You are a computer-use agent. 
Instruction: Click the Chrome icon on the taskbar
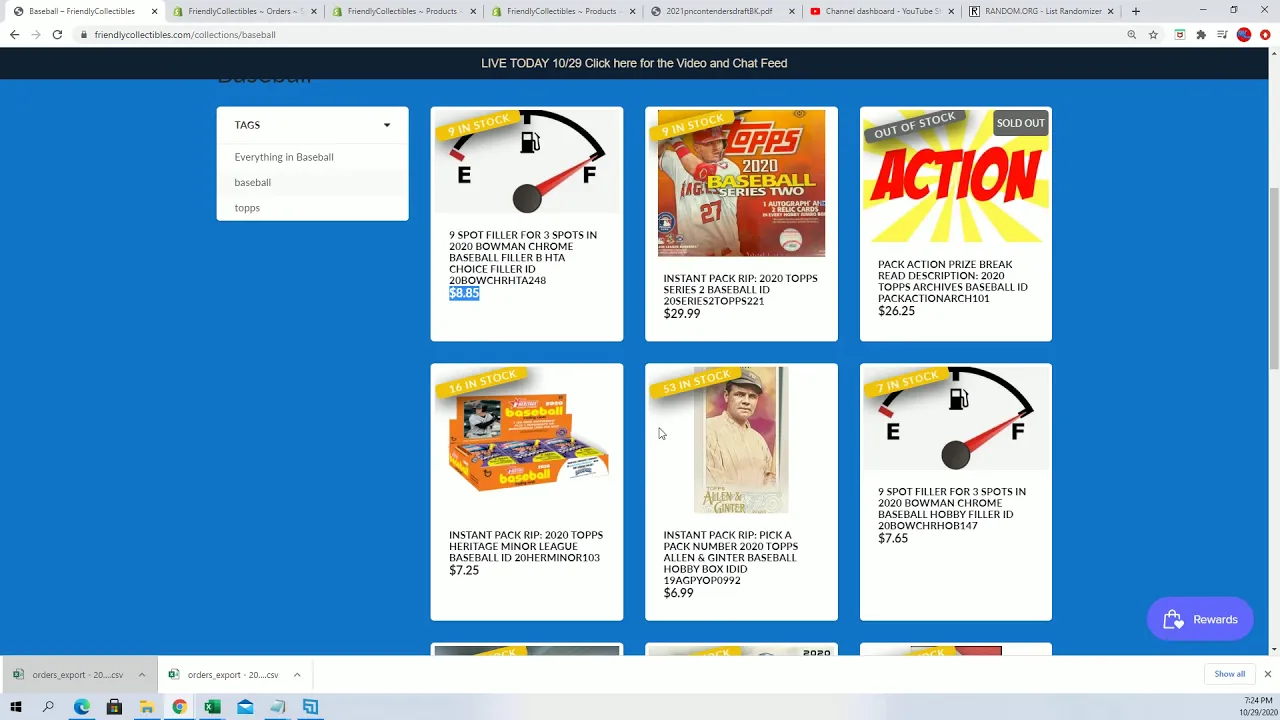(x=179, y=707)
